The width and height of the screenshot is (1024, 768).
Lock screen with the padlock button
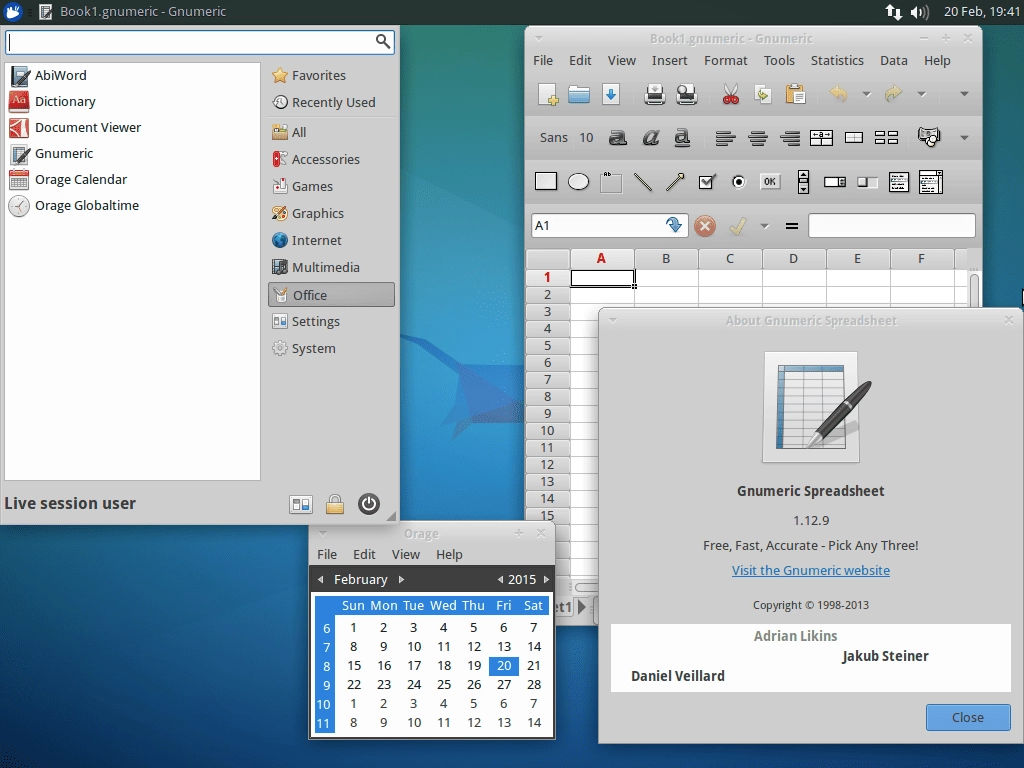335,504
